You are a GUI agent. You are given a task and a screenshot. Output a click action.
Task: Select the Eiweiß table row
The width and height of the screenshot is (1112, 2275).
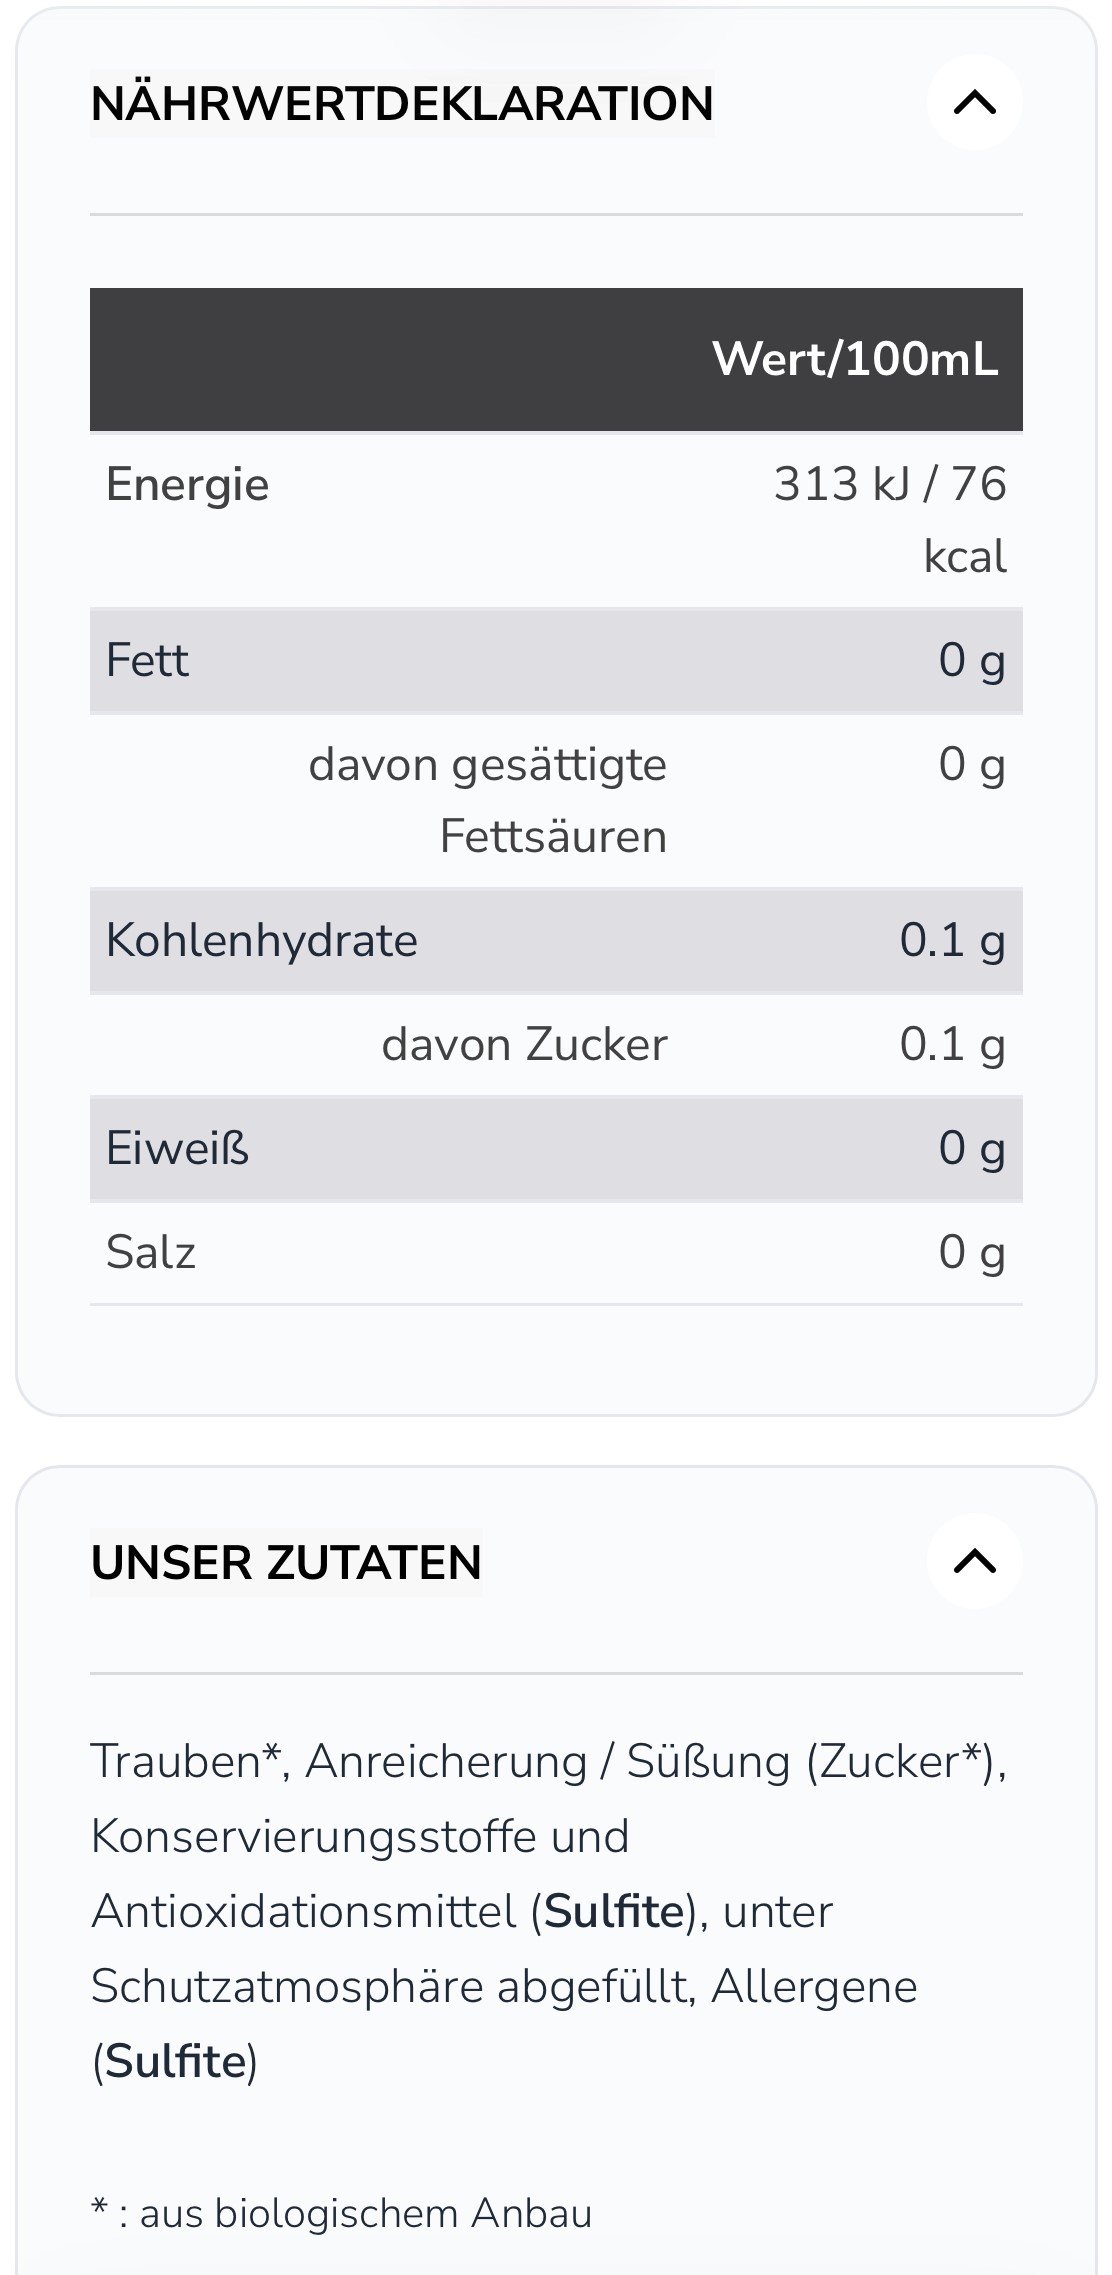point(556,1148)
